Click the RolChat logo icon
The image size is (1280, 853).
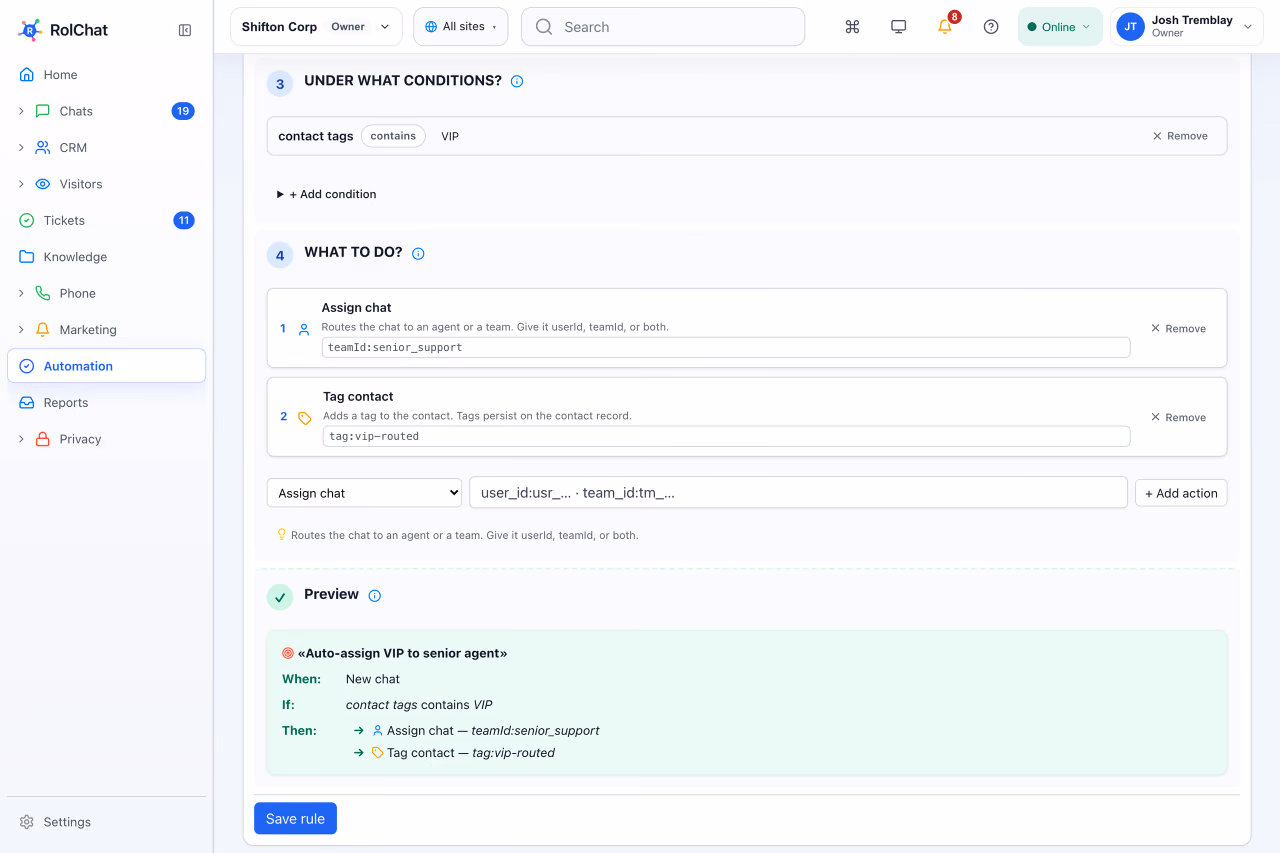tap(30, 30)
